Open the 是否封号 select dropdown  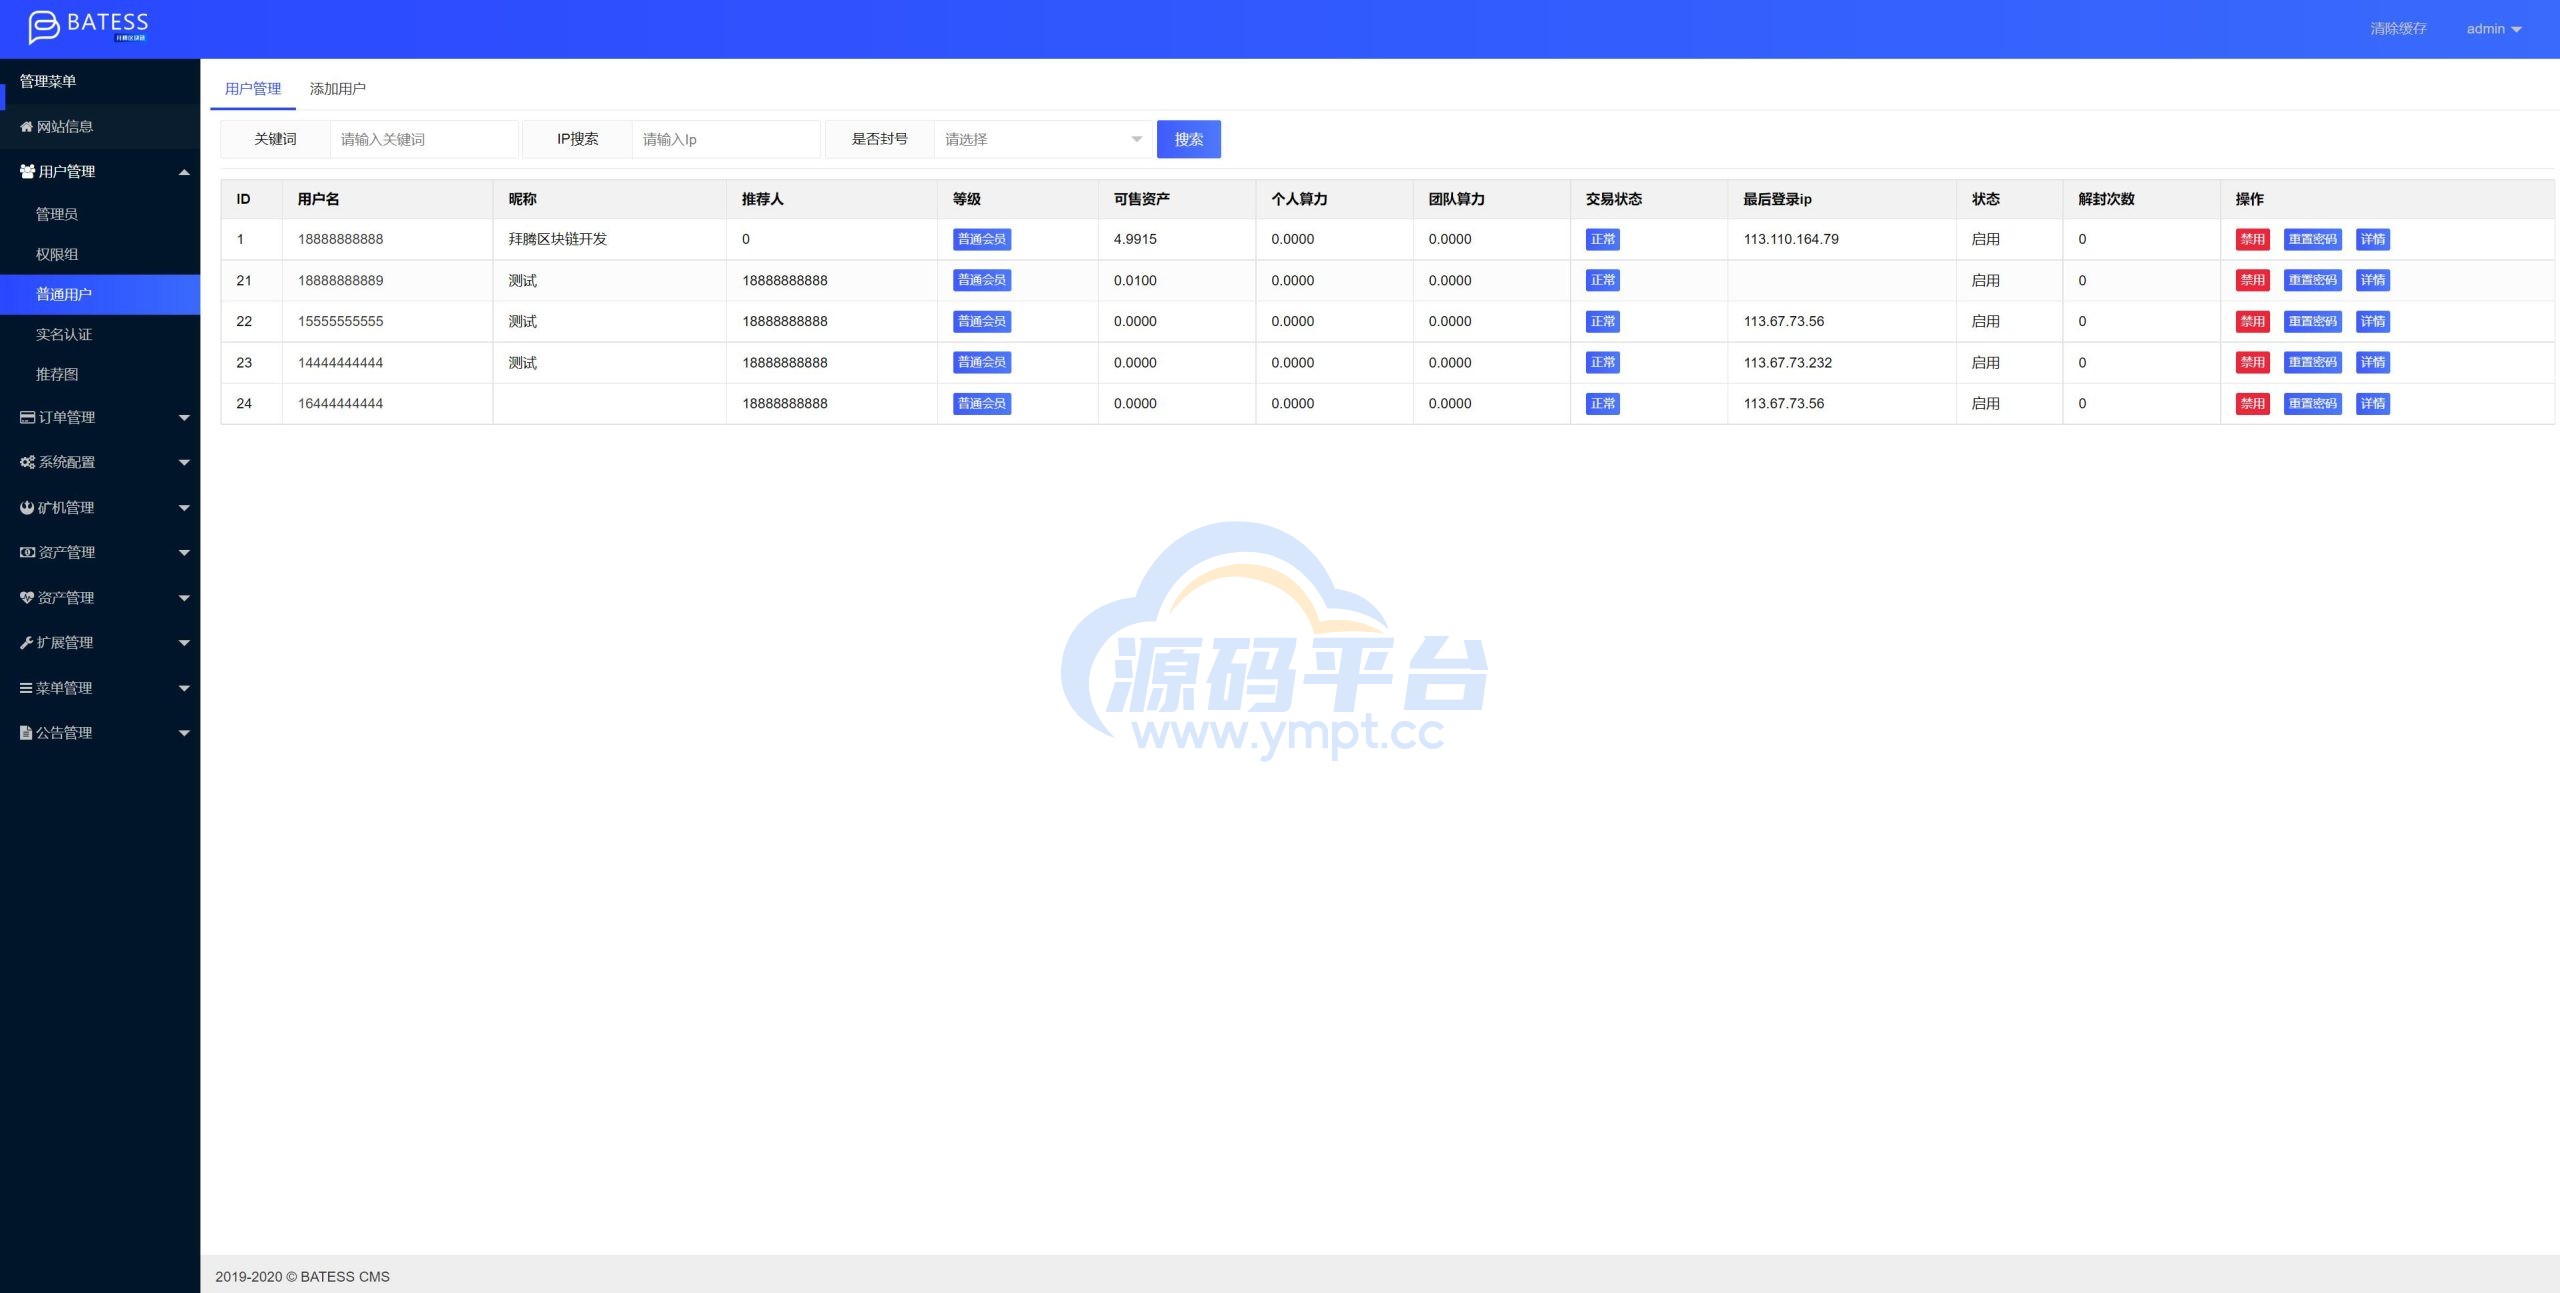(1043, 140)
